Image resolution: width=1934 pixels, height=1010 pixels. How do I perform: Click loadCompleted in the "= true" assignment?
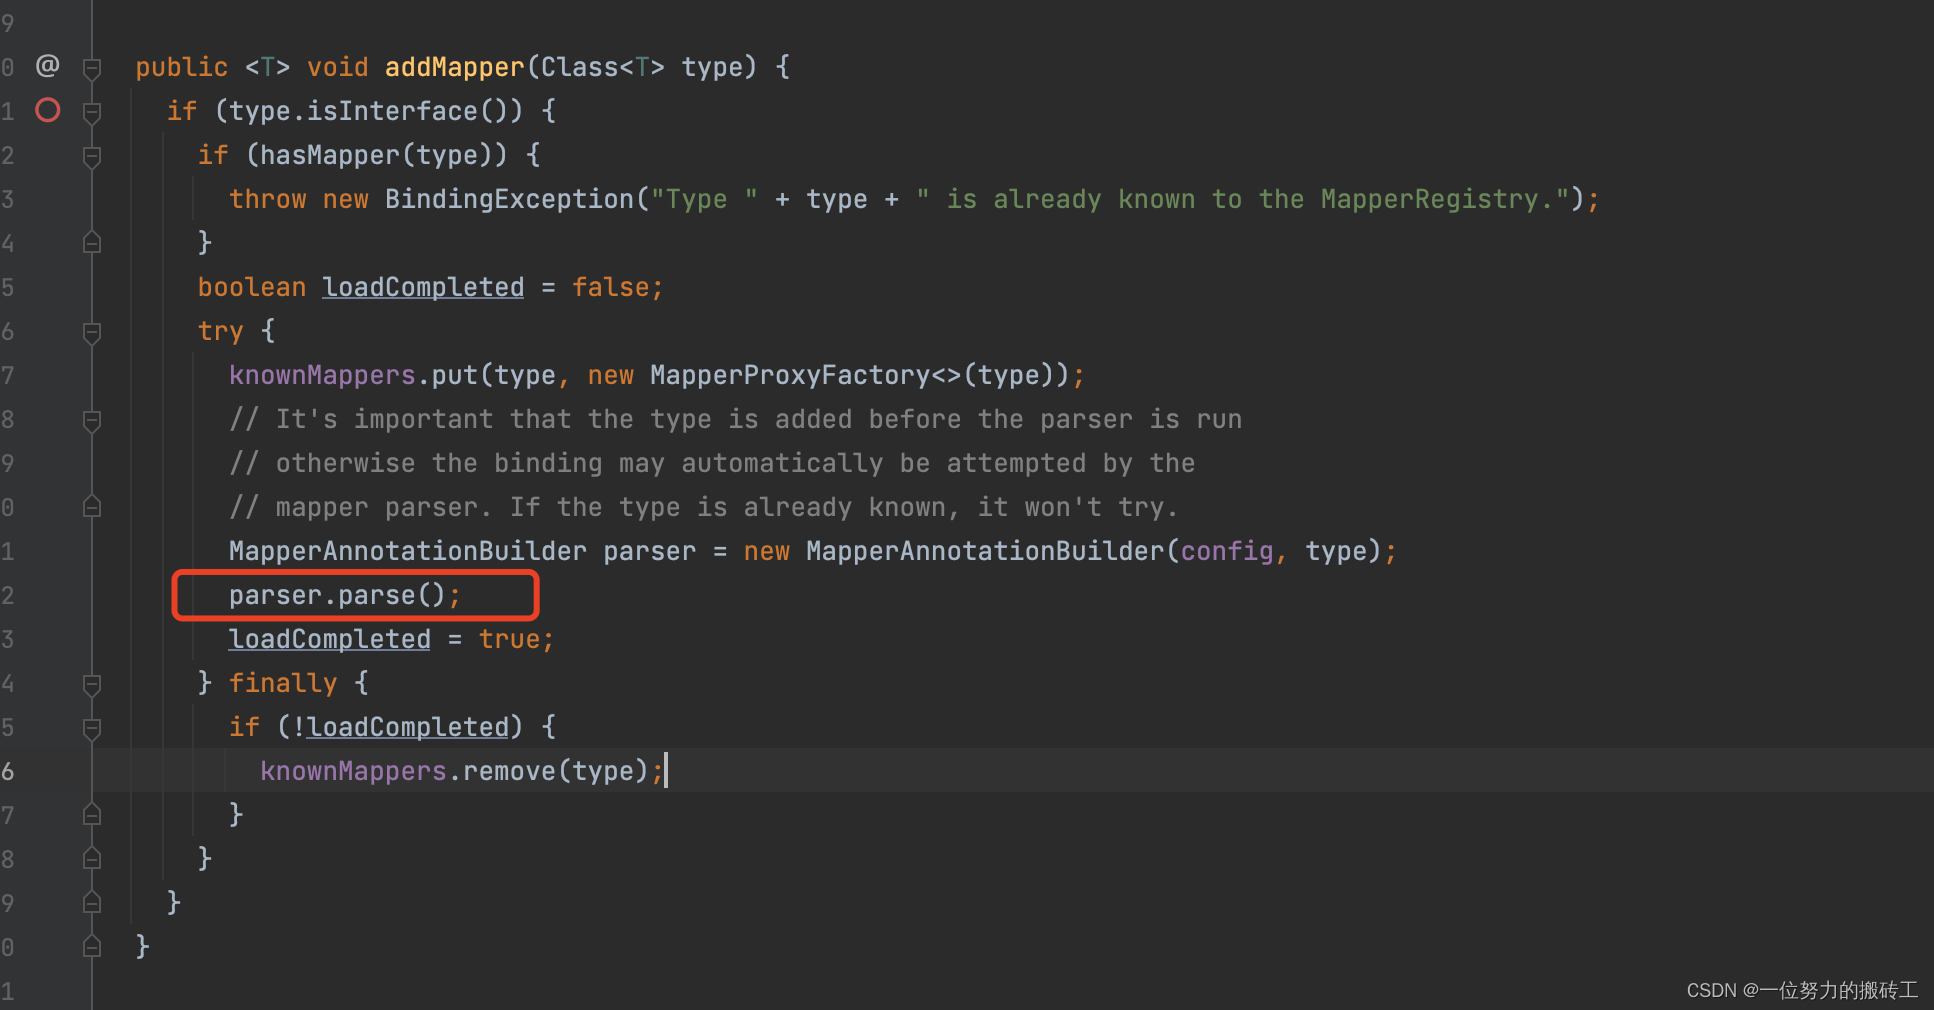[x=330, y=639]
